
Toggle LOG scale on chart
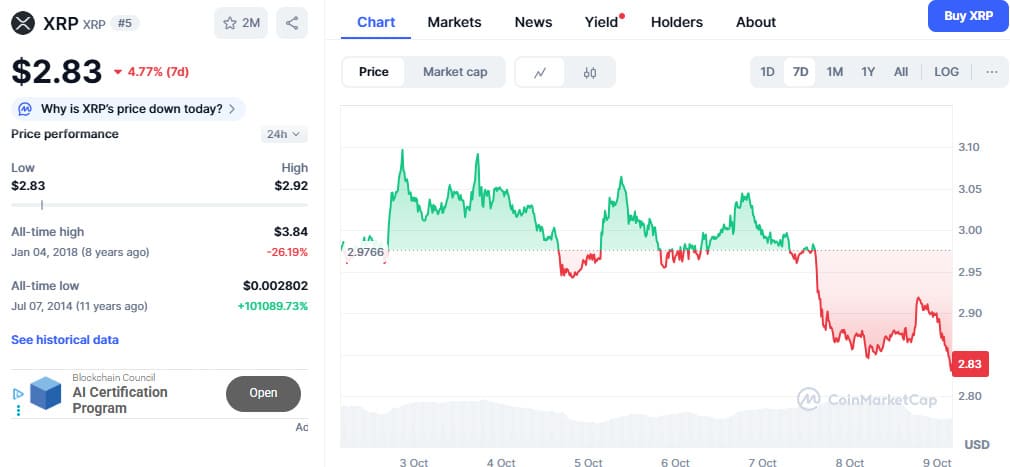point(946,72)
